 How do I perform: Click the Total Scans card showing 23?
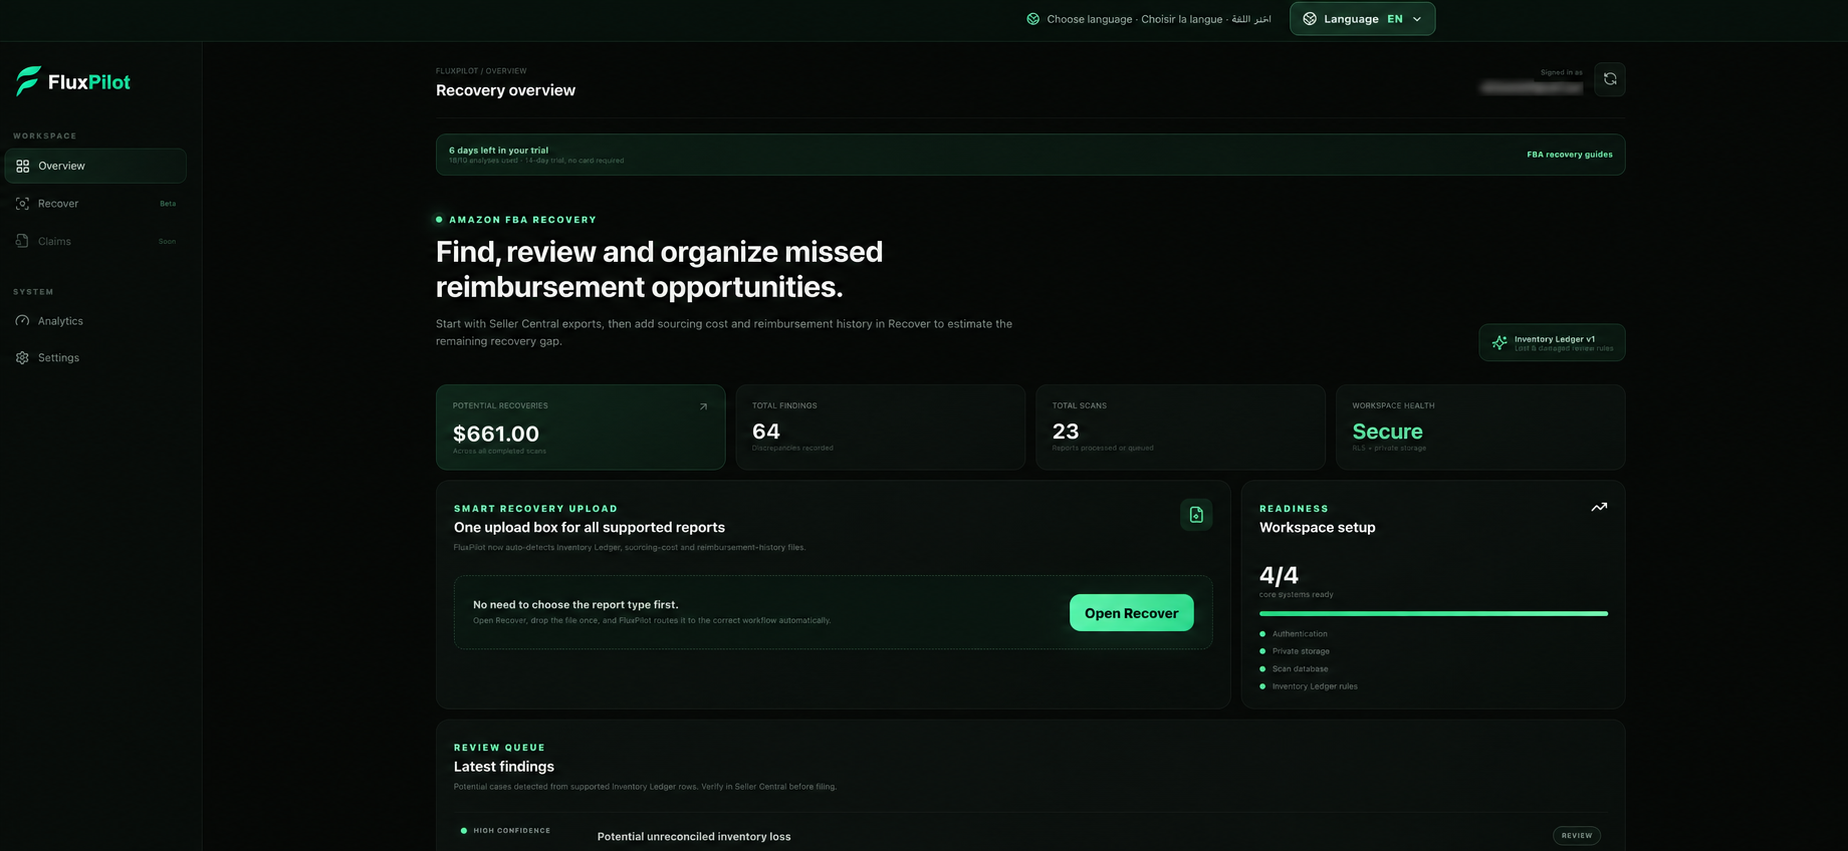(x=1180, y=427)
